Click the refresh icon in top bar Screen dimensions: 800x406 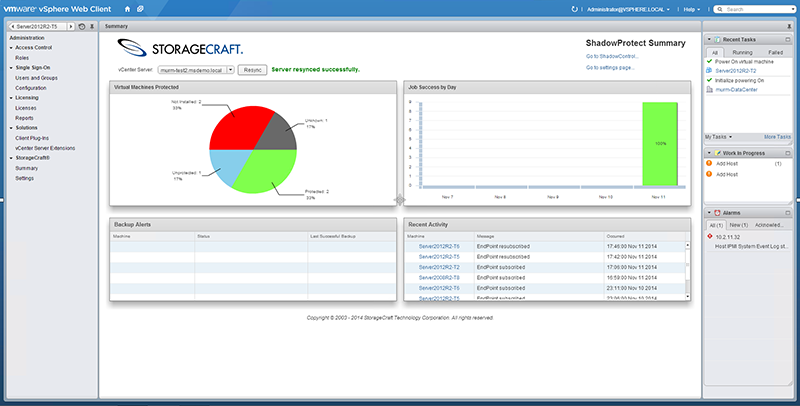574,9
